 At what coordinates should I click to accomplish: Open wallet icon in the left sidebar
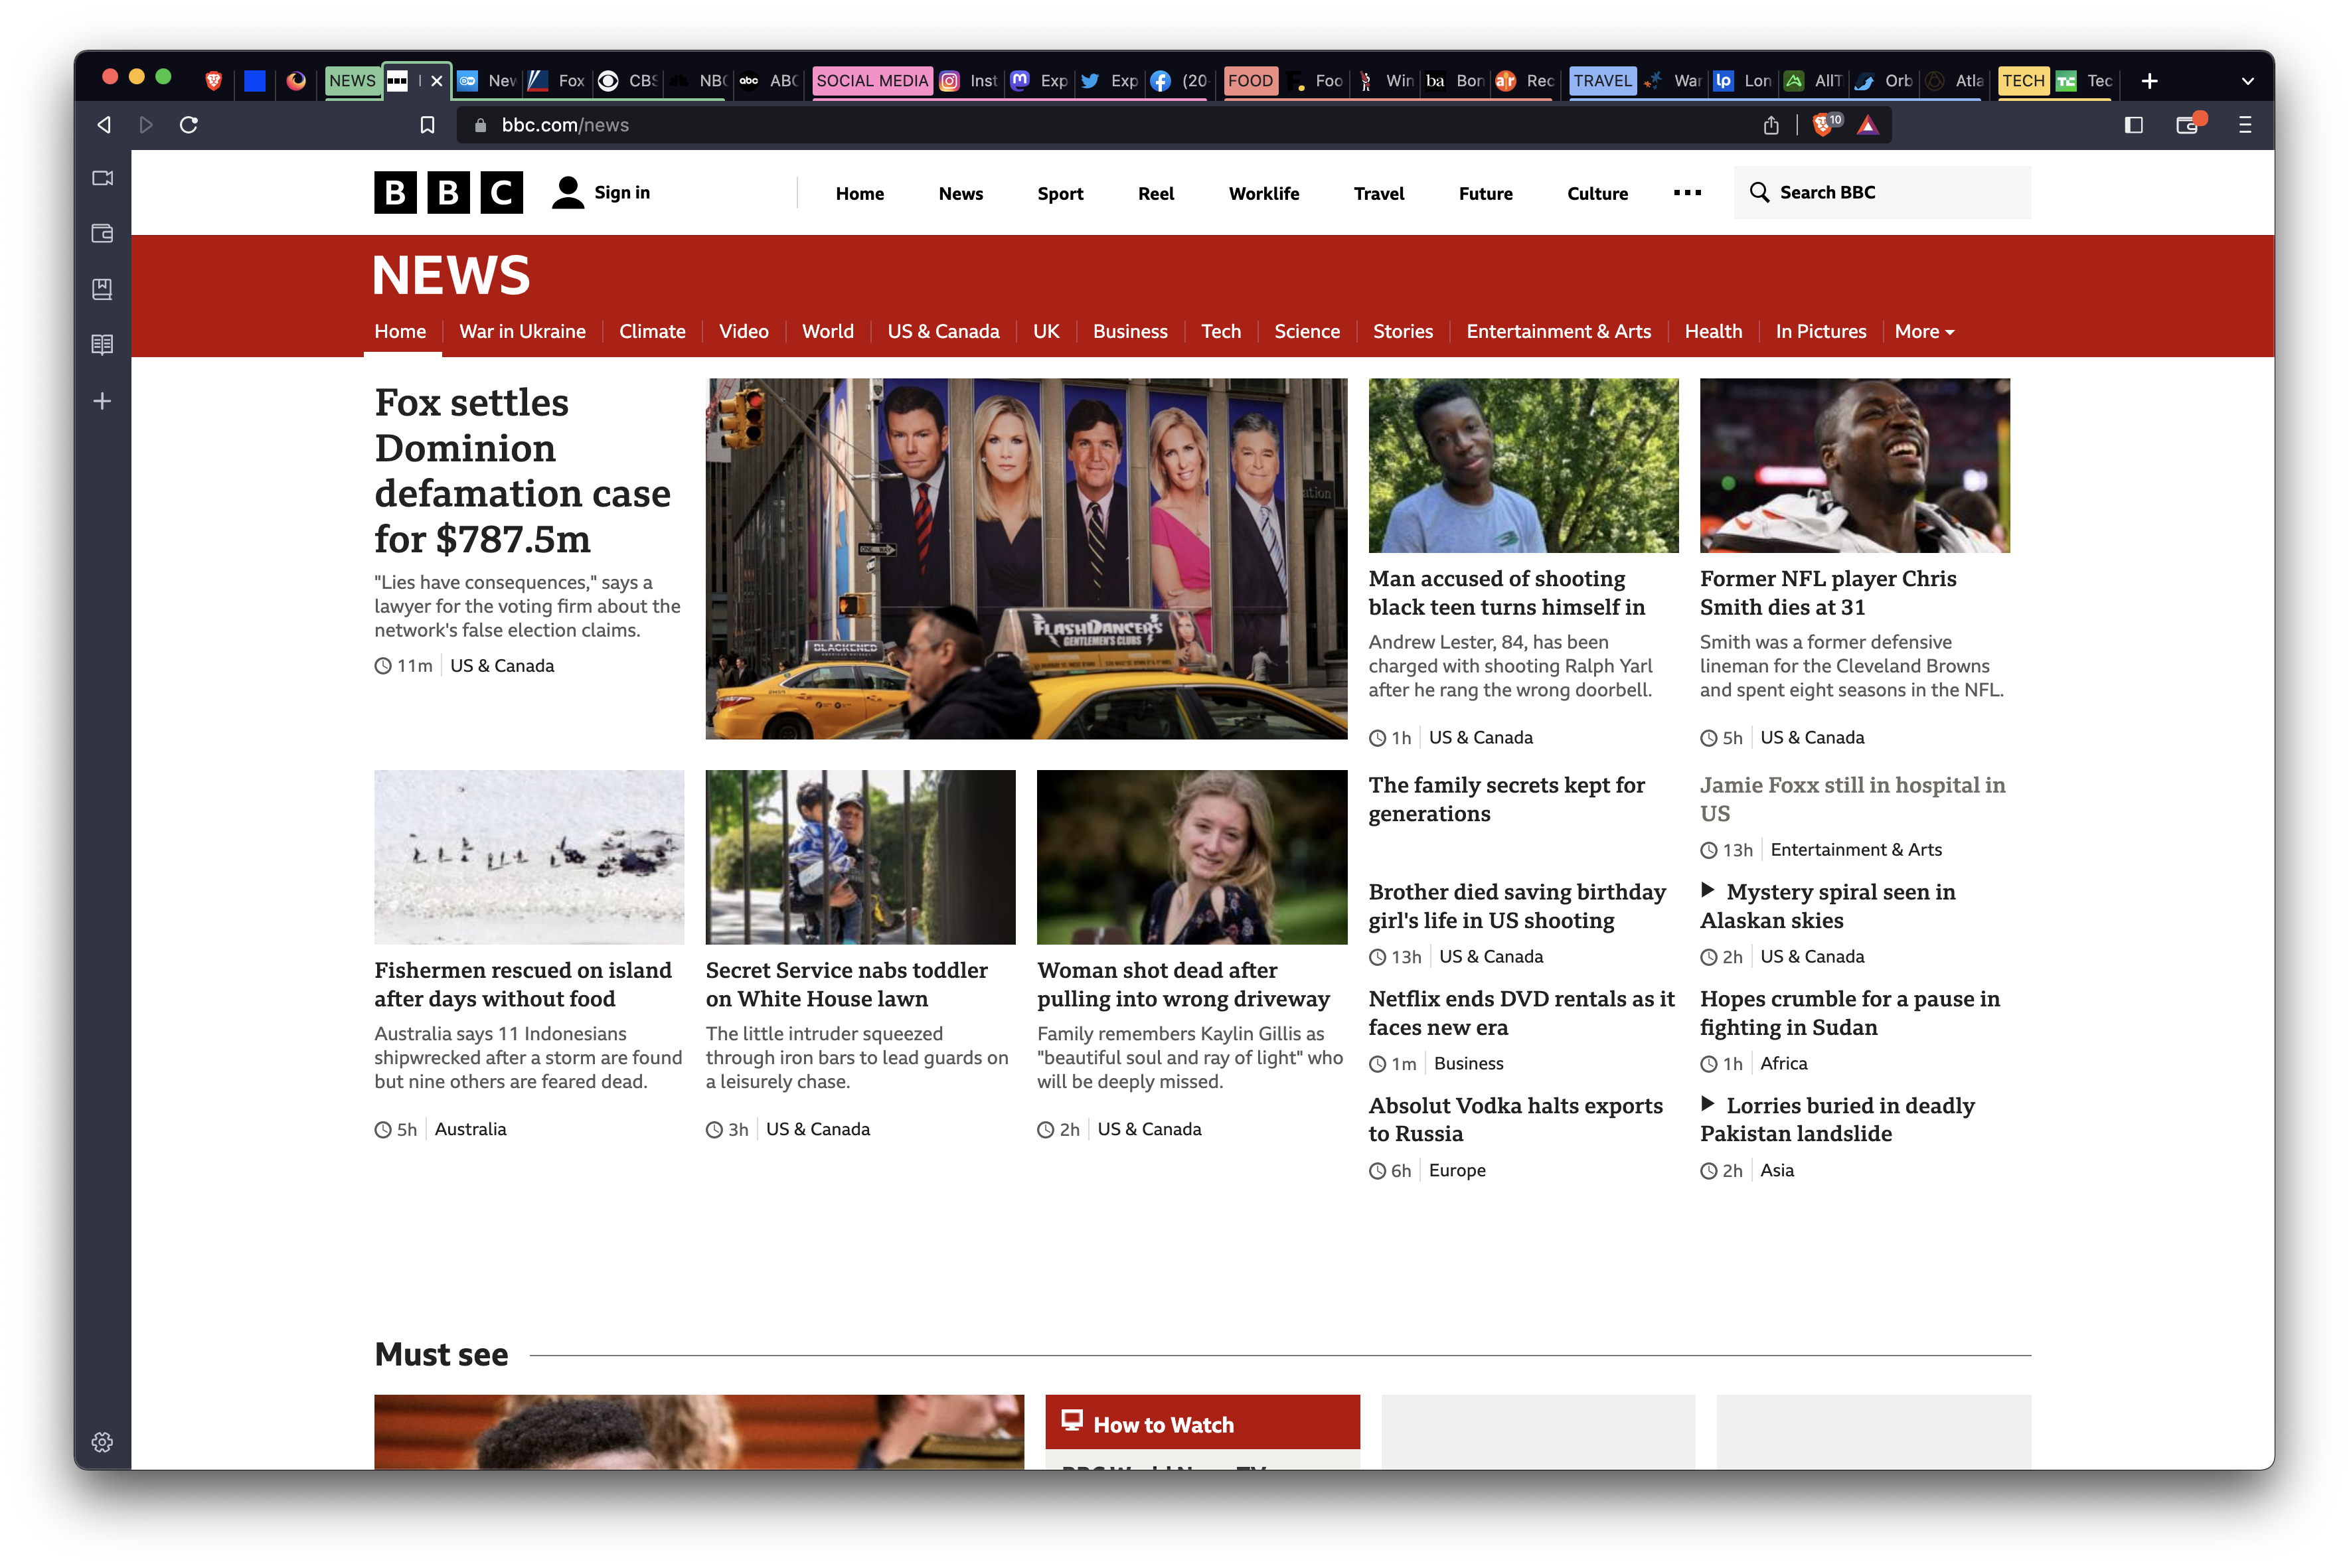pos(102,233)
